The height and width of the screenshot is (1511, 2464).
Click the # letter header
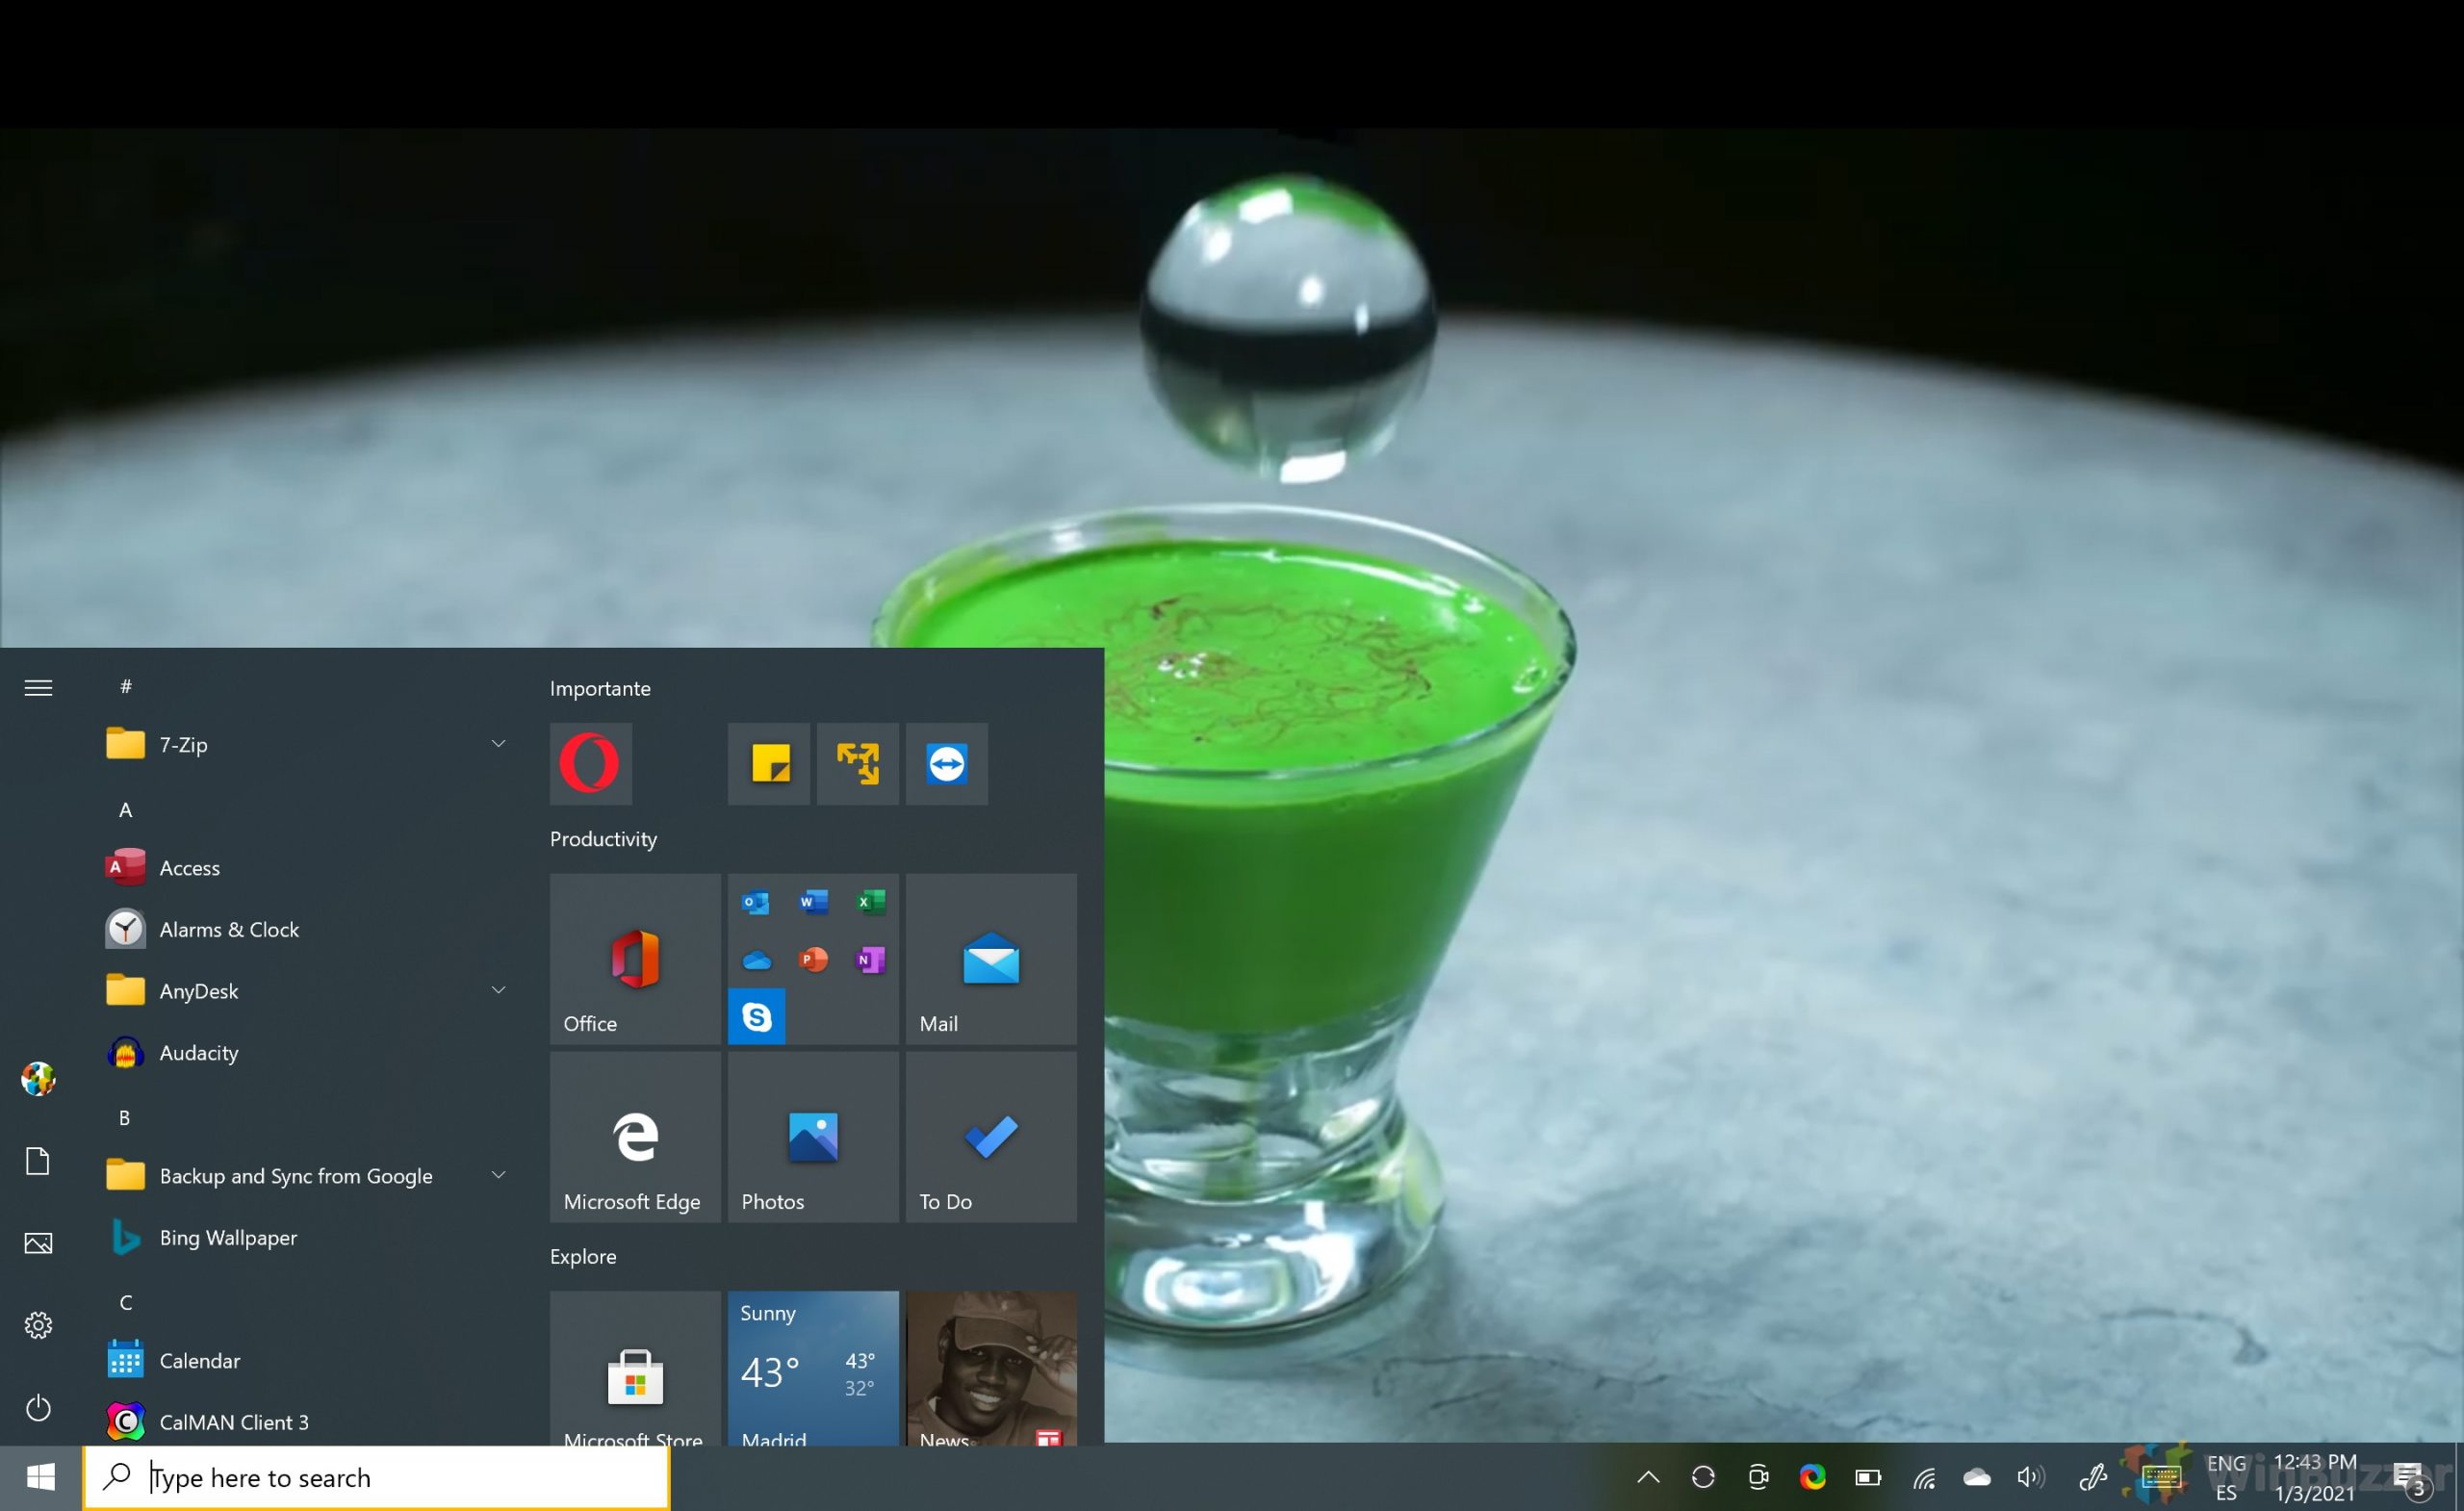point(126,686)
